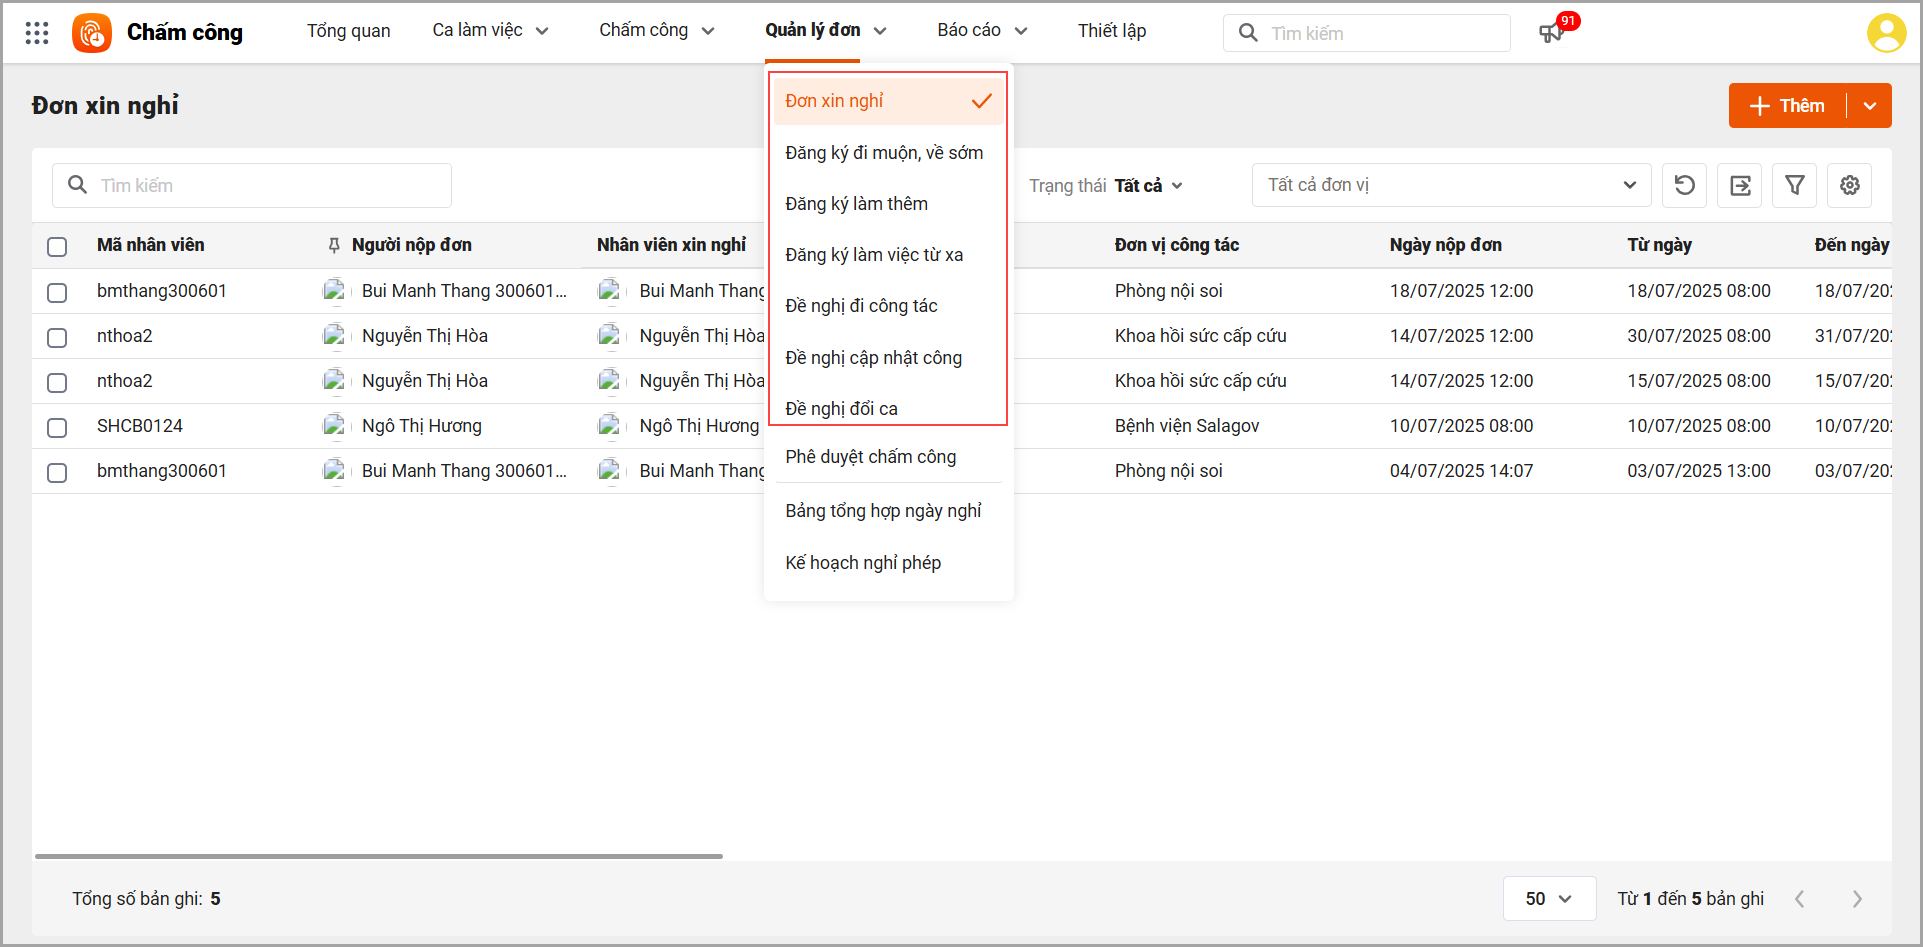Screen dimensions: 1923x947
Task: Click the notification megaphone icon
Action: pyautogui.click(x=1550, y=33)
